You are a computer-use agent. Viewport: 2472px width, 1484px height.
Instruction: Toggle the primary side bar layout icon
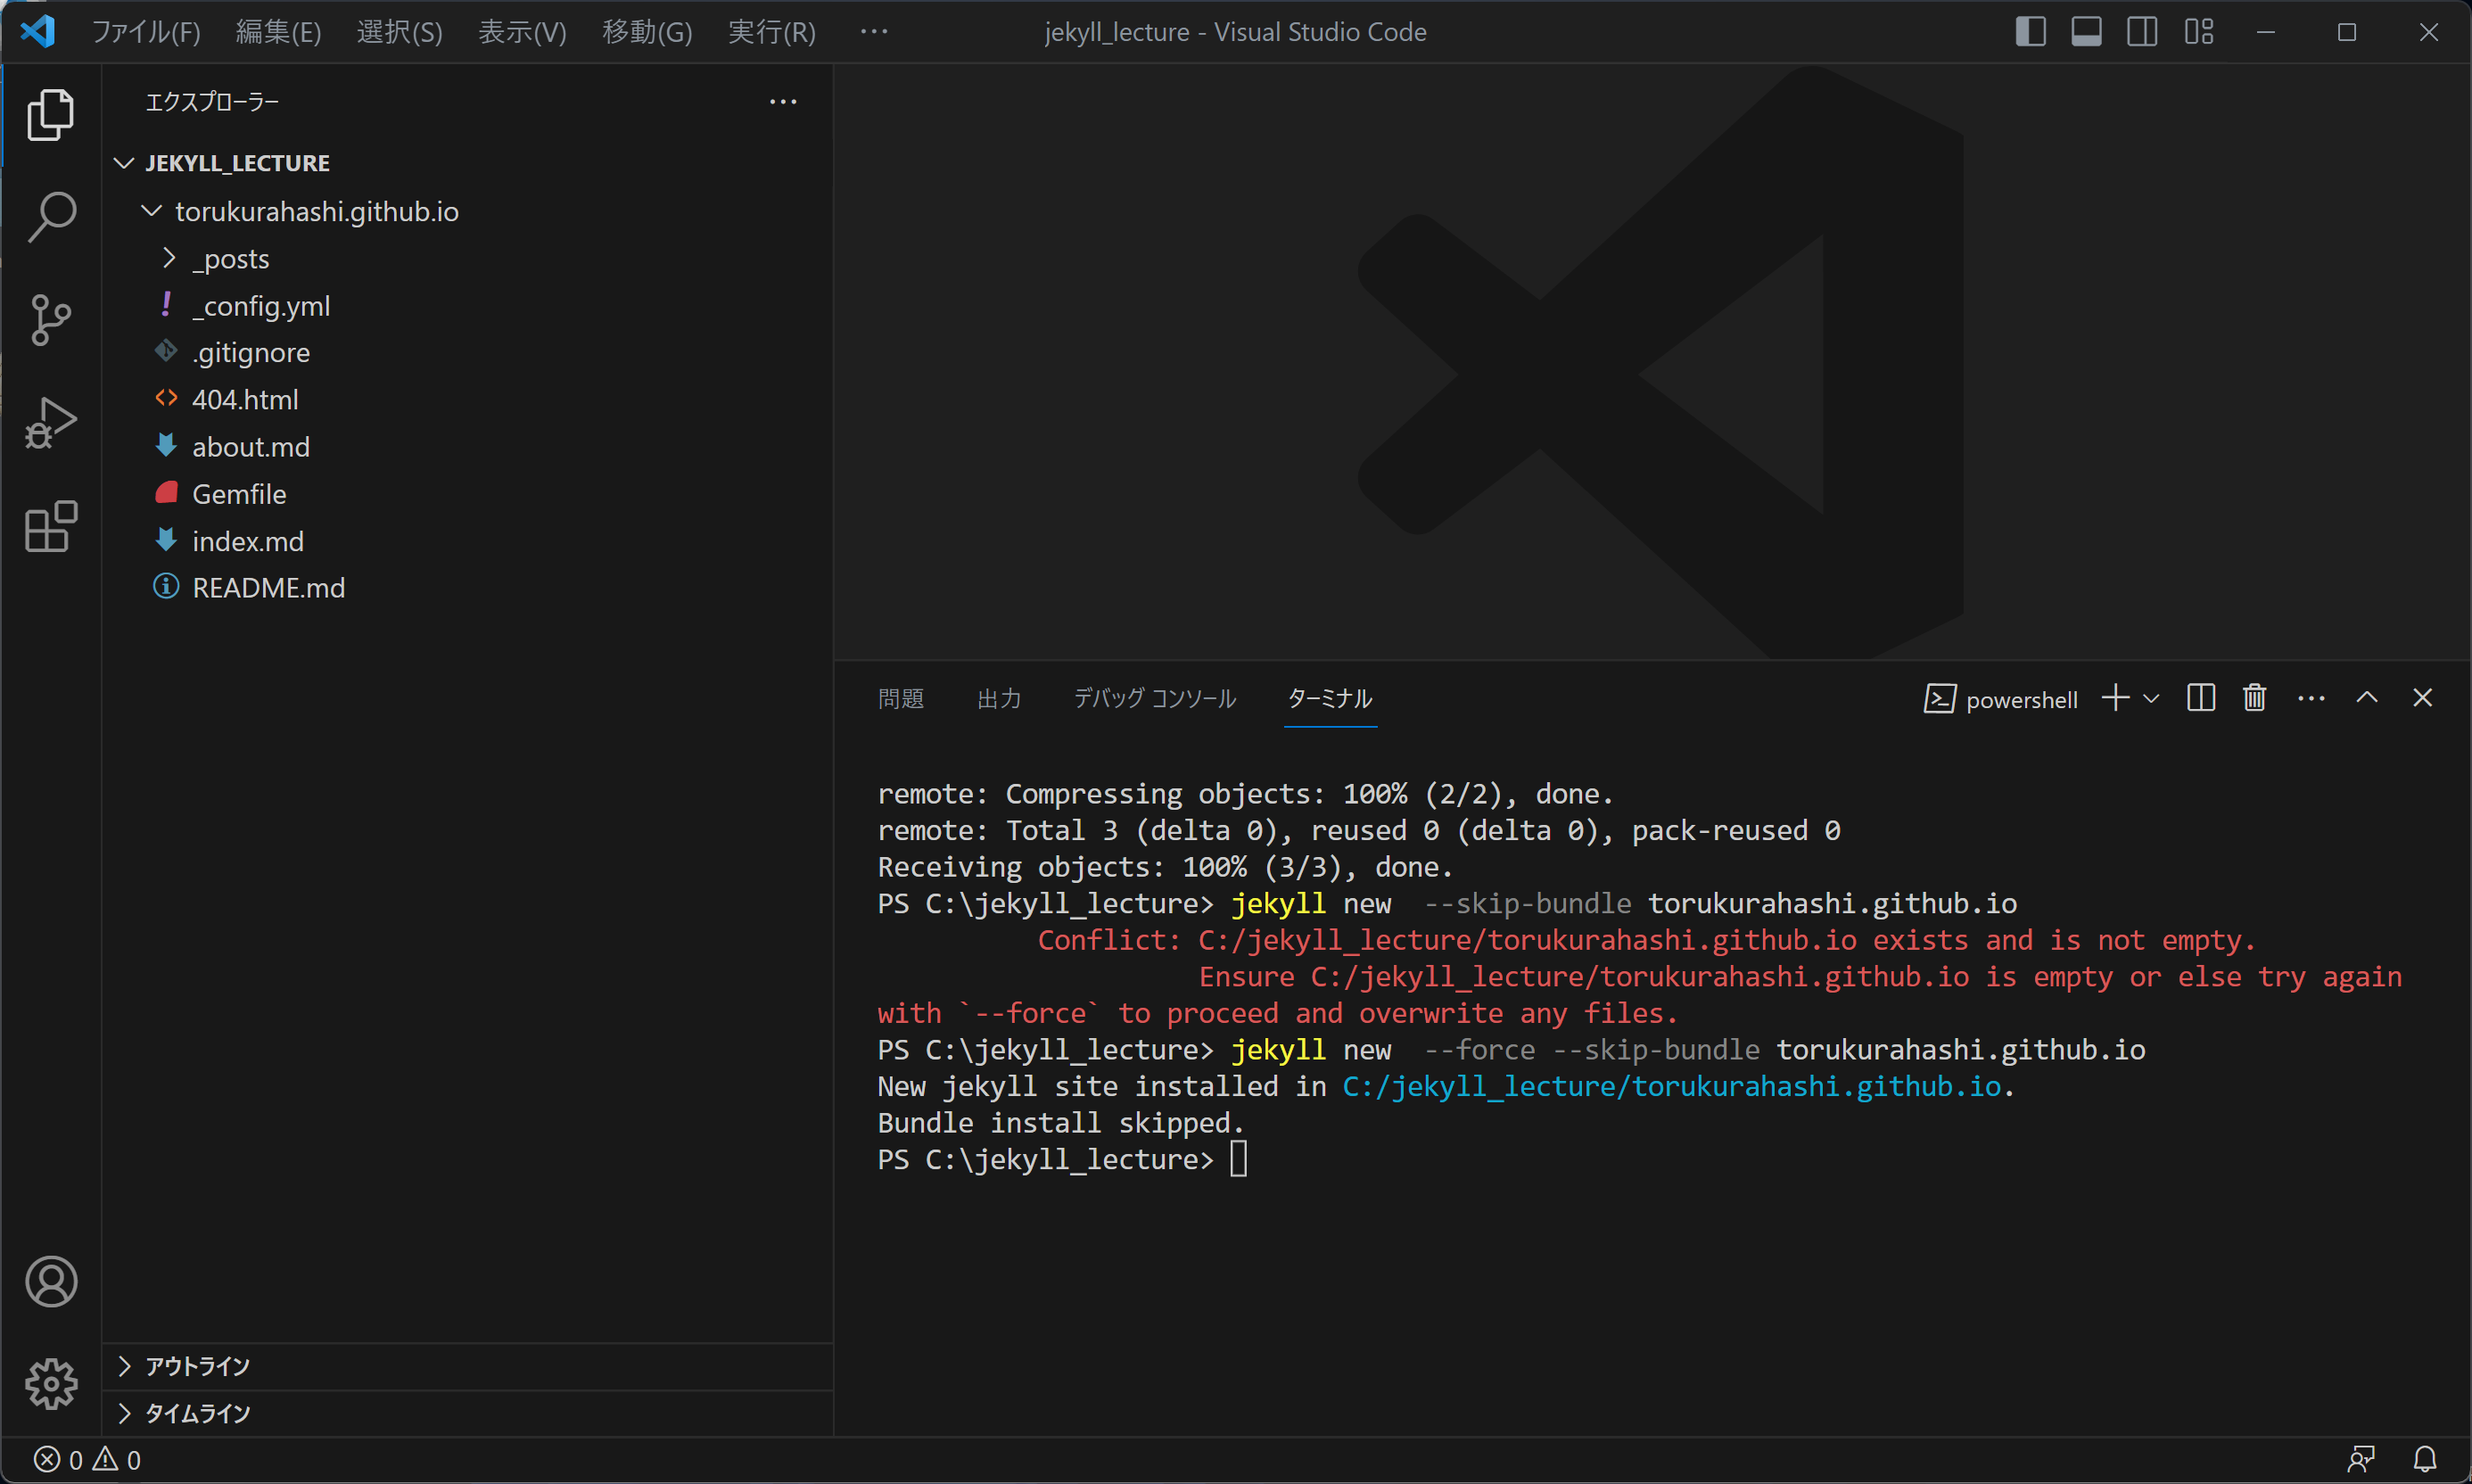click(x=2030, y=32)
